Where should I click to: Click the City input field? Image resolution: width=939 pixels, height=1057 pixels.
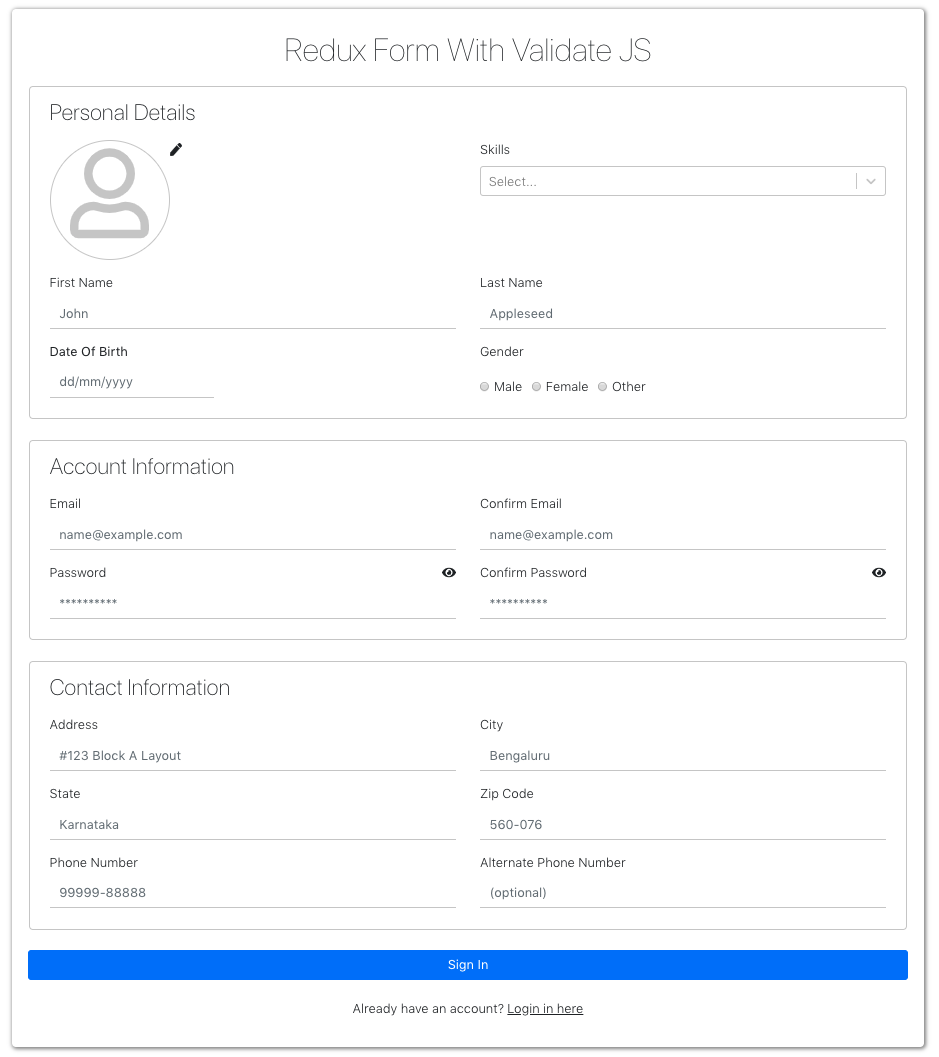tap(683, 756)
